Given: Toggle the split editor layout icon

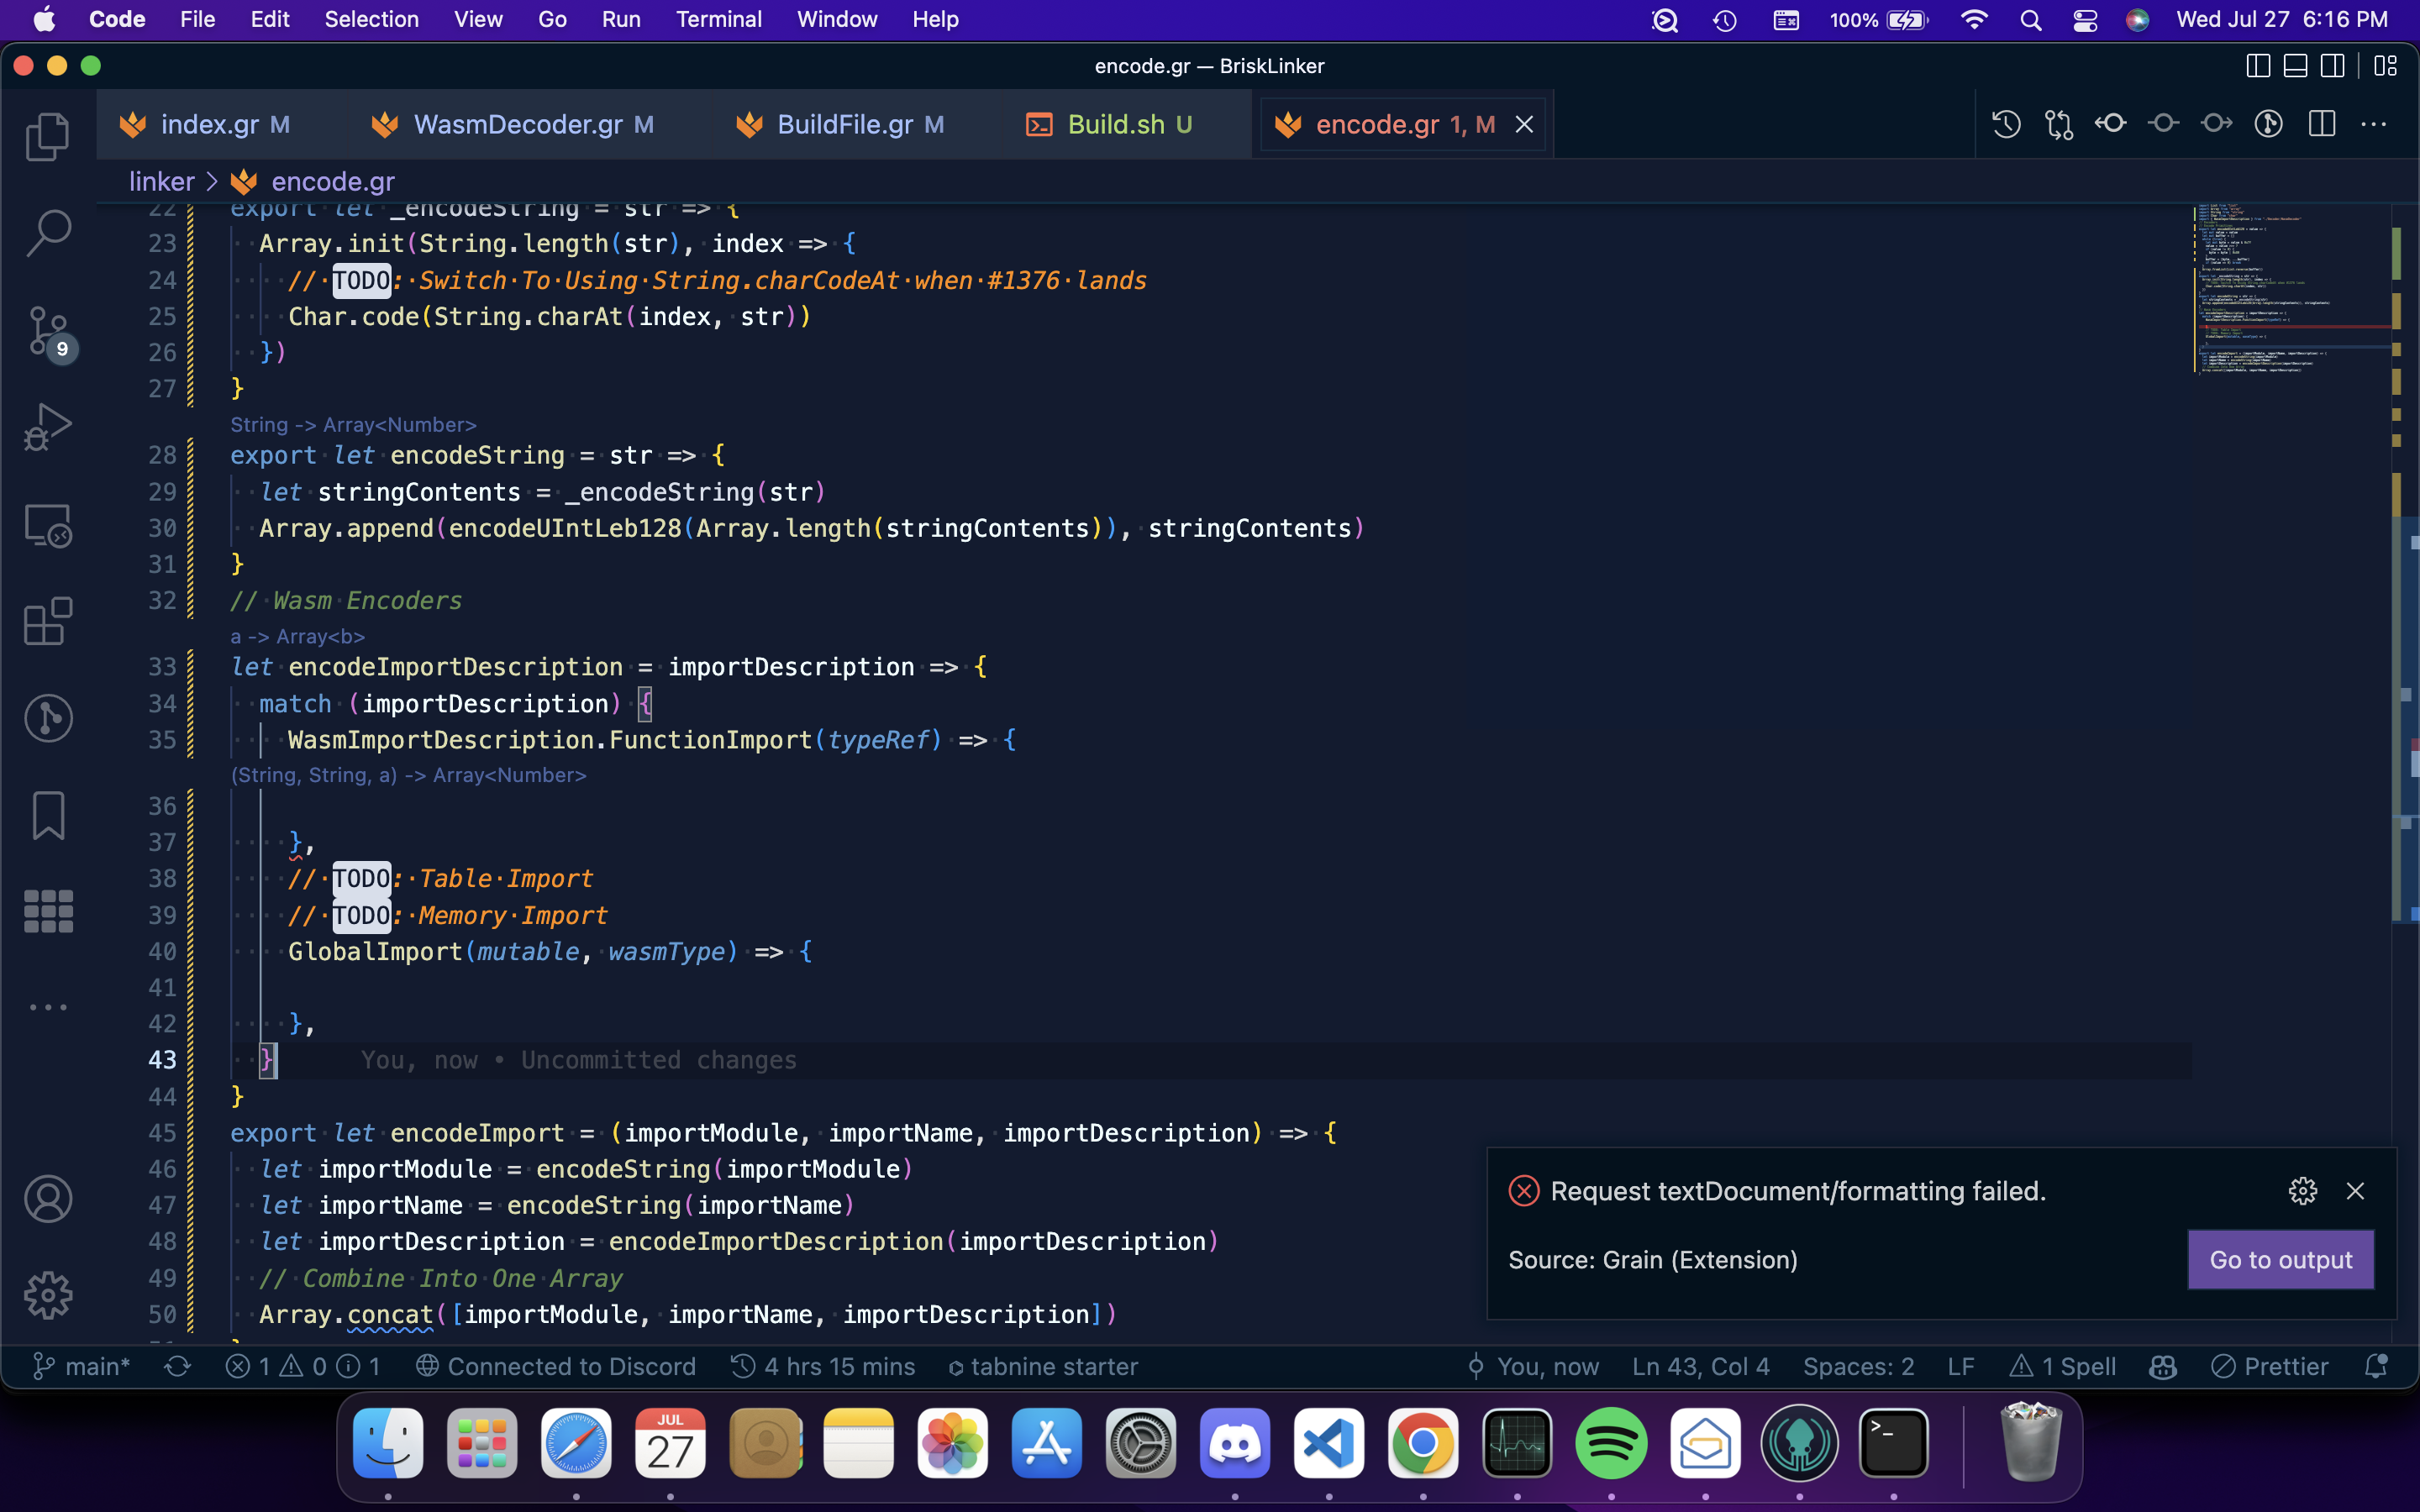Looking at the screenshot, I should point(2322,123).
